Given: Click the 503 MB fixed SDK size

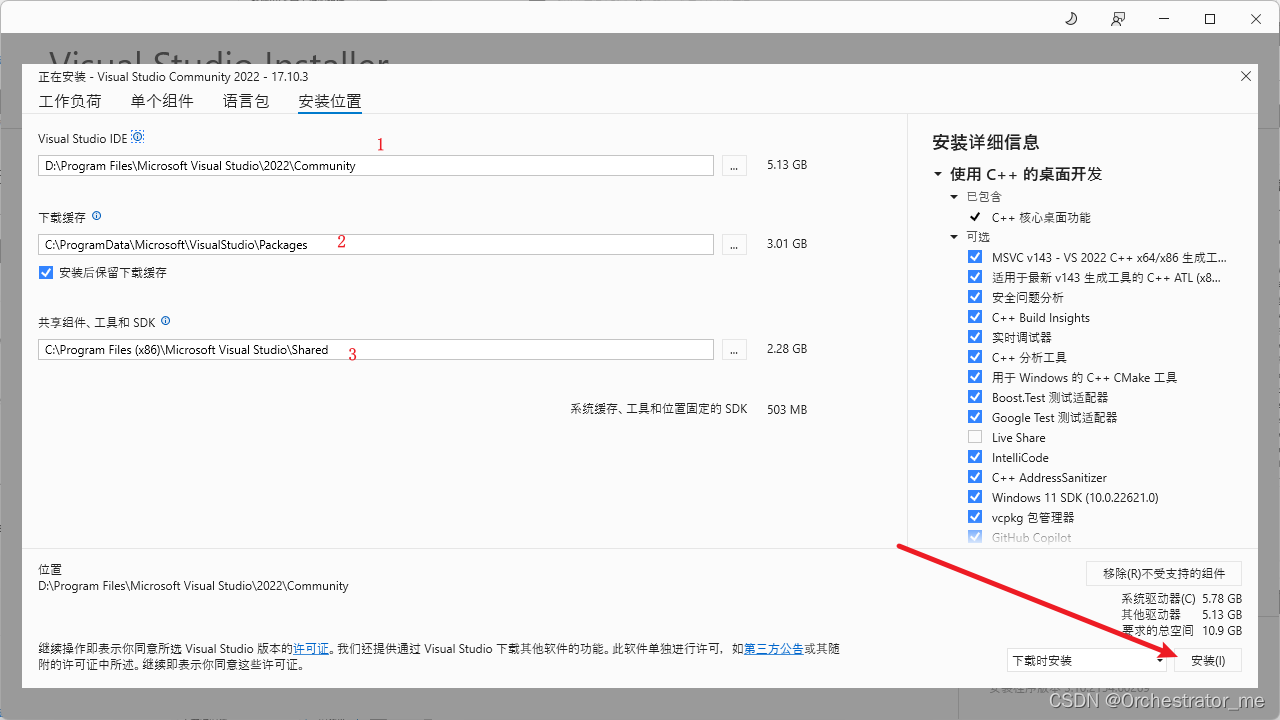Looking at the screenshot, I should click(786, 409).
